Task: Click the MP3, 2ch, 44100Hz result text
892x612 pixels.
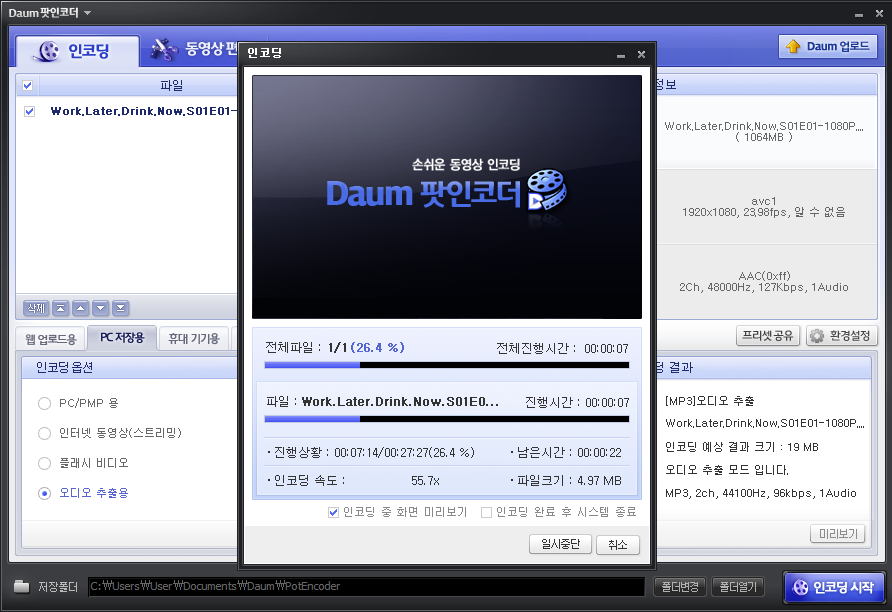Action: [761, 493]
